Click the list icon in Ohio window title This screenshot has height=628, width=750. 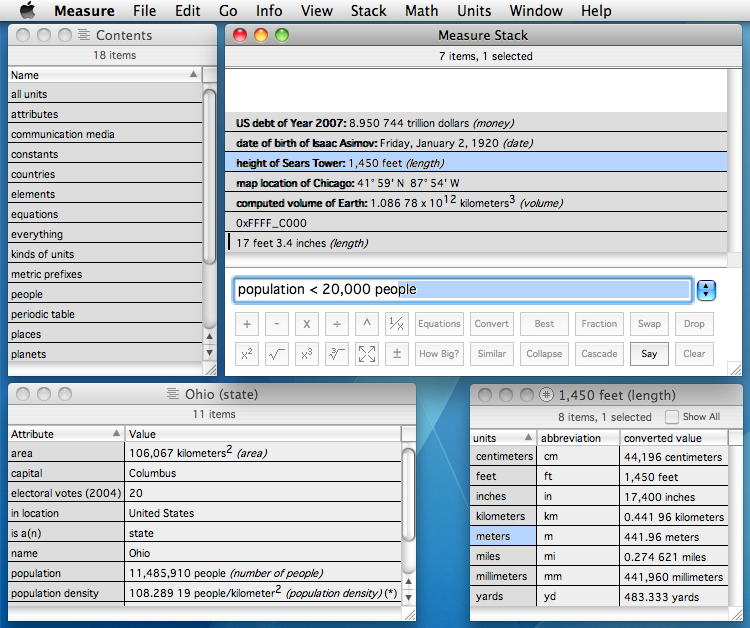click(173, 394)
